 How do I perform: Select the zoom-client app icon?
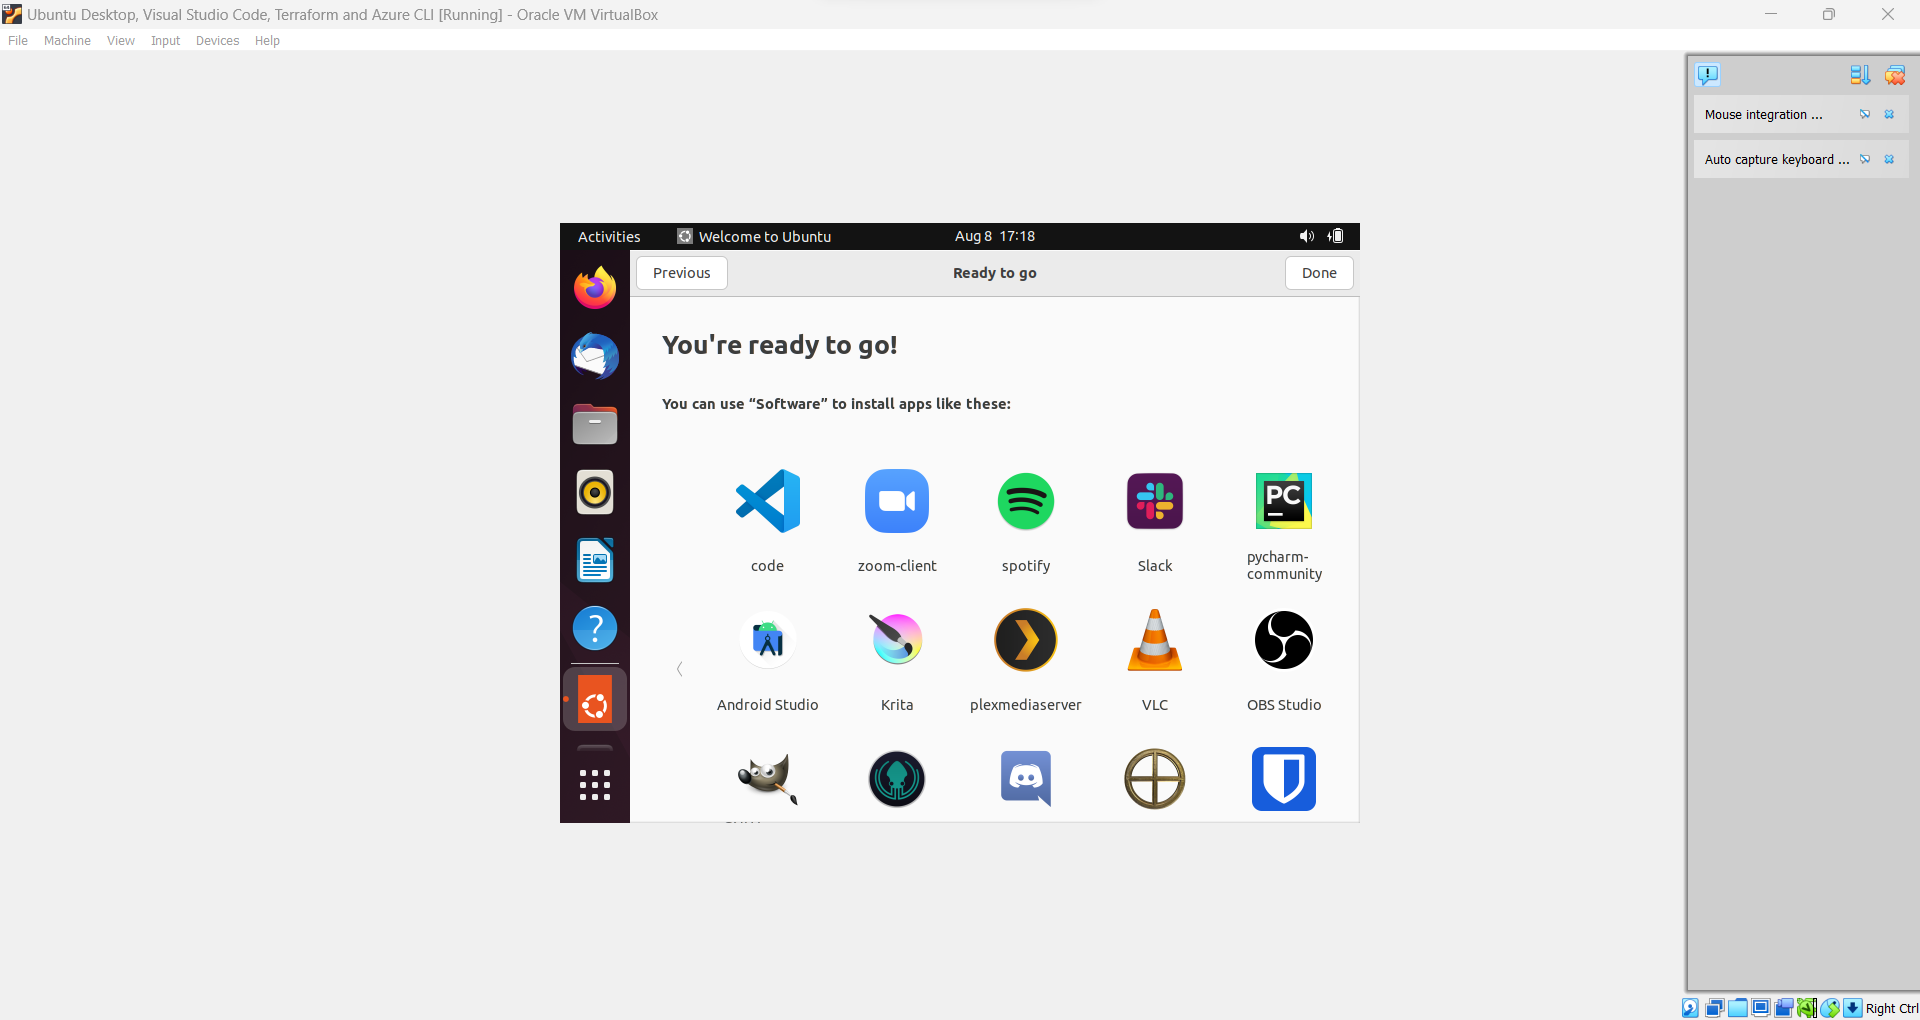point(896,501)
